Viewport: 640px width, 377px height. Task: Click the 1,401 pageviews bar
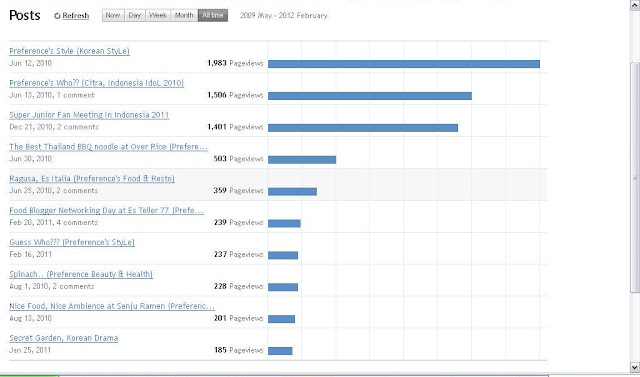[x=363, y=128]
